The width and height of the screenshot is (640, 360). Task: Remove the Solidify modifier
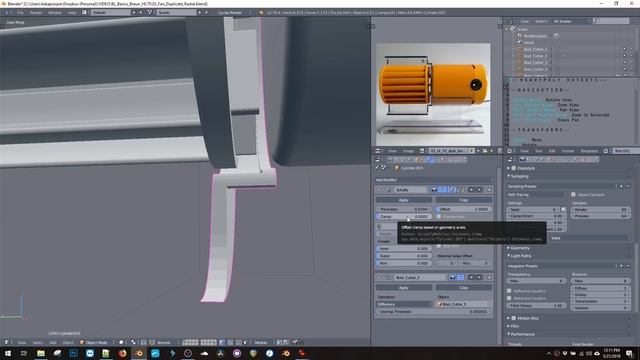[489, 190]
